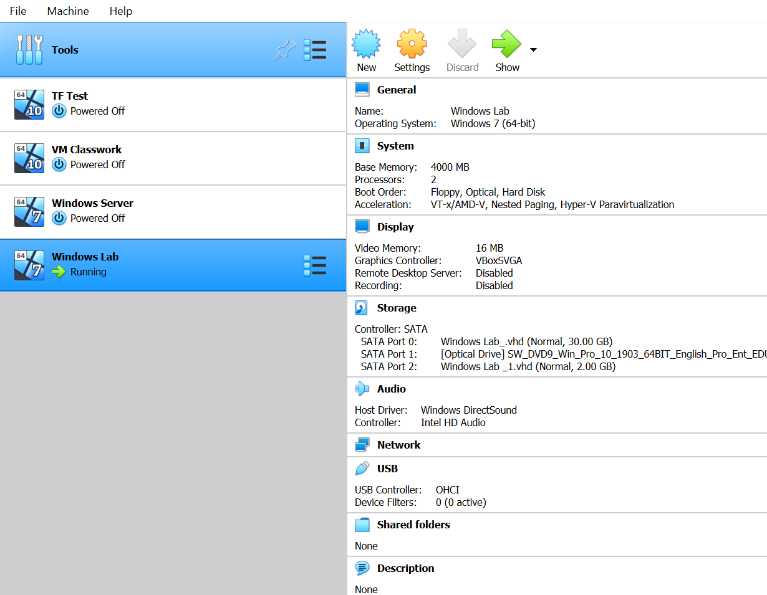767x595 pixels.
Task: Expand the Show button dropdown arrow
Action: (533, 49)
